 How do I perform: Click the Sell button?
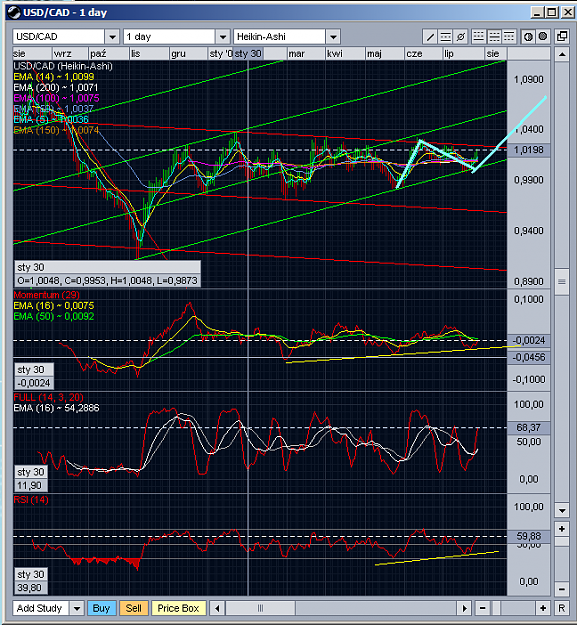(x=133, y=608)
